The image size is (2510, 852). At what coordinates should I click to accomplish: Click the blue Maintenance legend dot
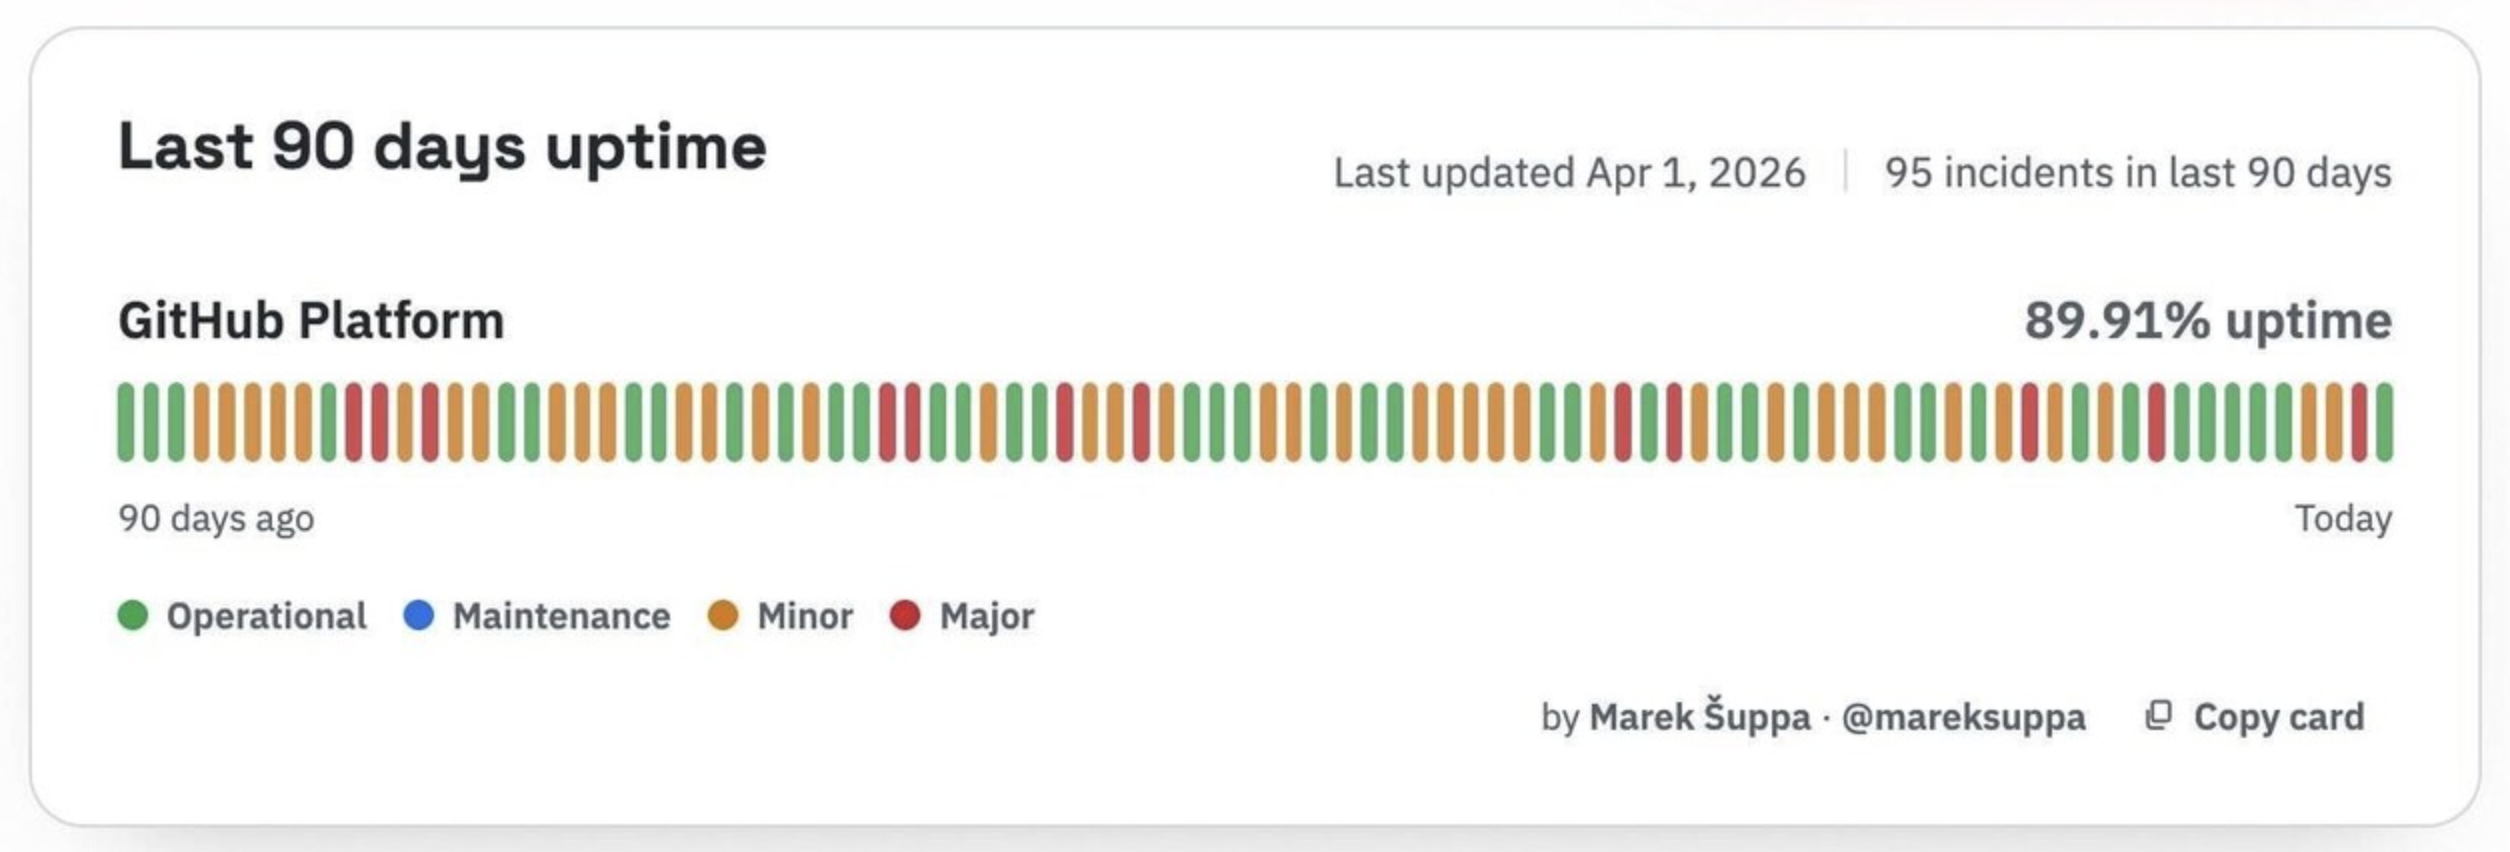[419, 615]
